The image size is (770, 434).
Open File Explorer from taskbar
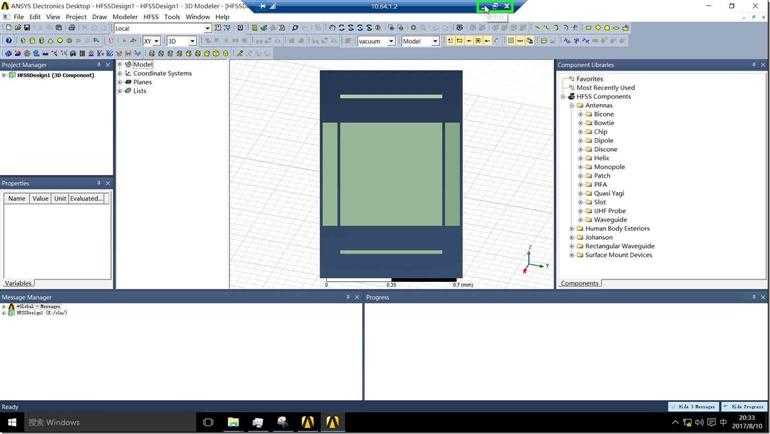[x=233, y=422]
